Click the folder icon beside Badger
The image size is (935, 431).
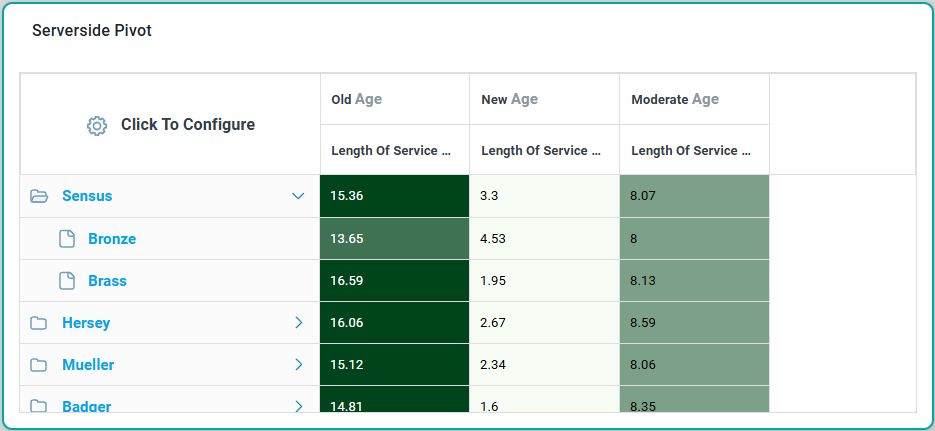pyautogui.click(x=39, y=406)
